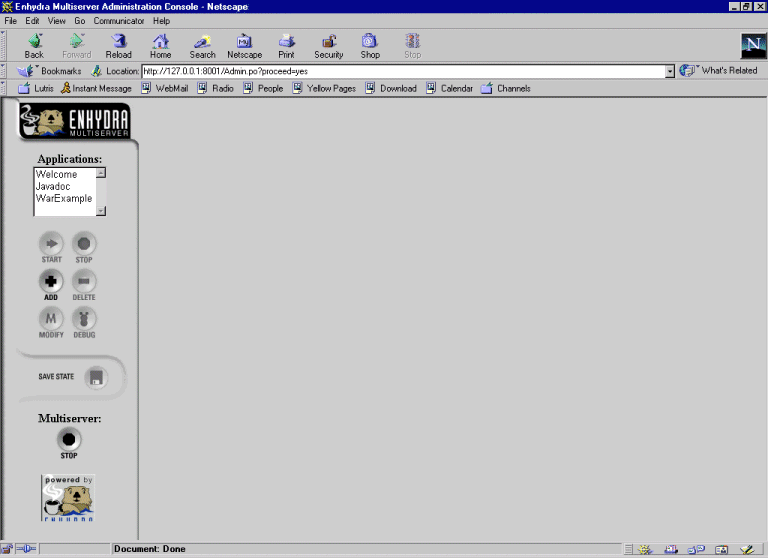Click the SAVE STATE disk icon
The height and width of the screenshot is (558, 768).
tap(96, 378)
